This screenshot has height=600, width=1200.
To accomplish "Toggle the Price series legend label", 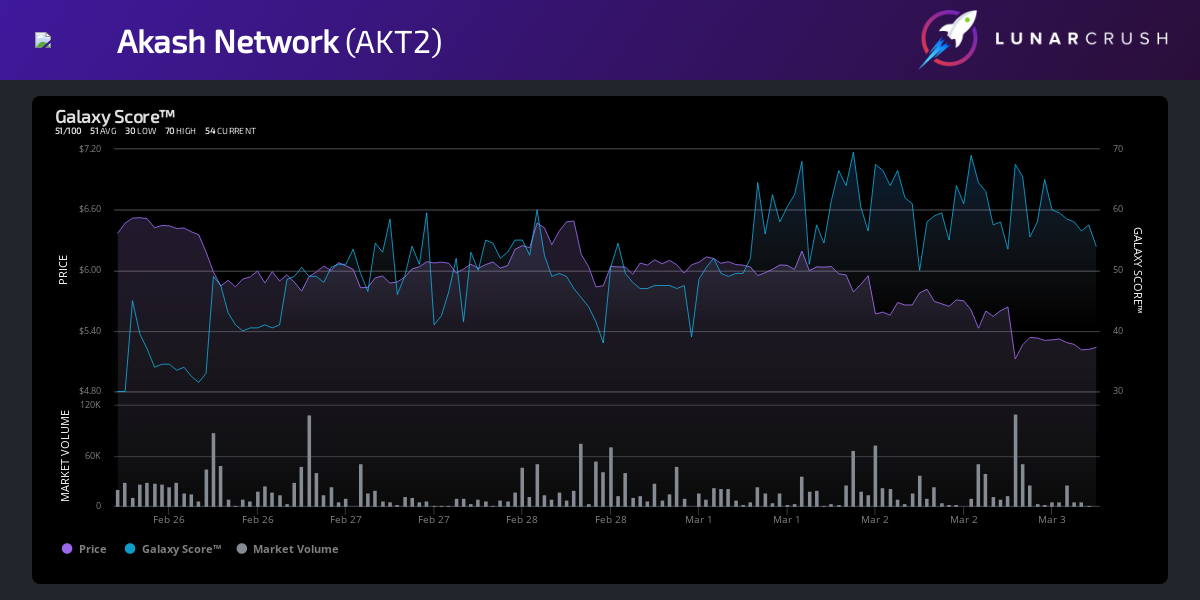I will [92, 549].
